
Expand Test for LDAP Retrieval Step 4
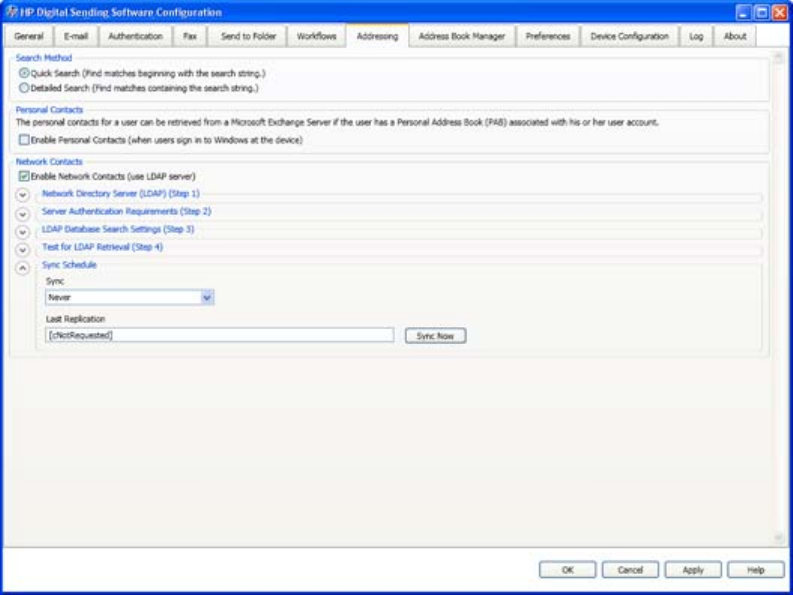[23, 250]
